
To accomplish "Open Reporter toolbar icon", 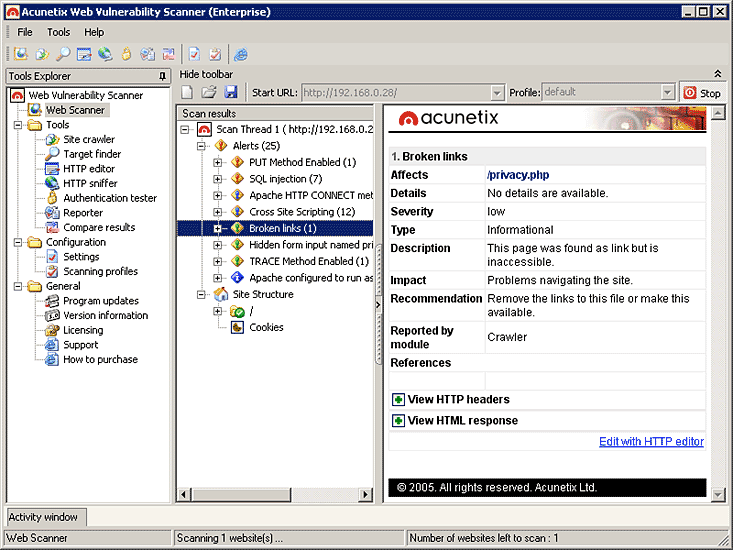I will (x=147, y=54).
